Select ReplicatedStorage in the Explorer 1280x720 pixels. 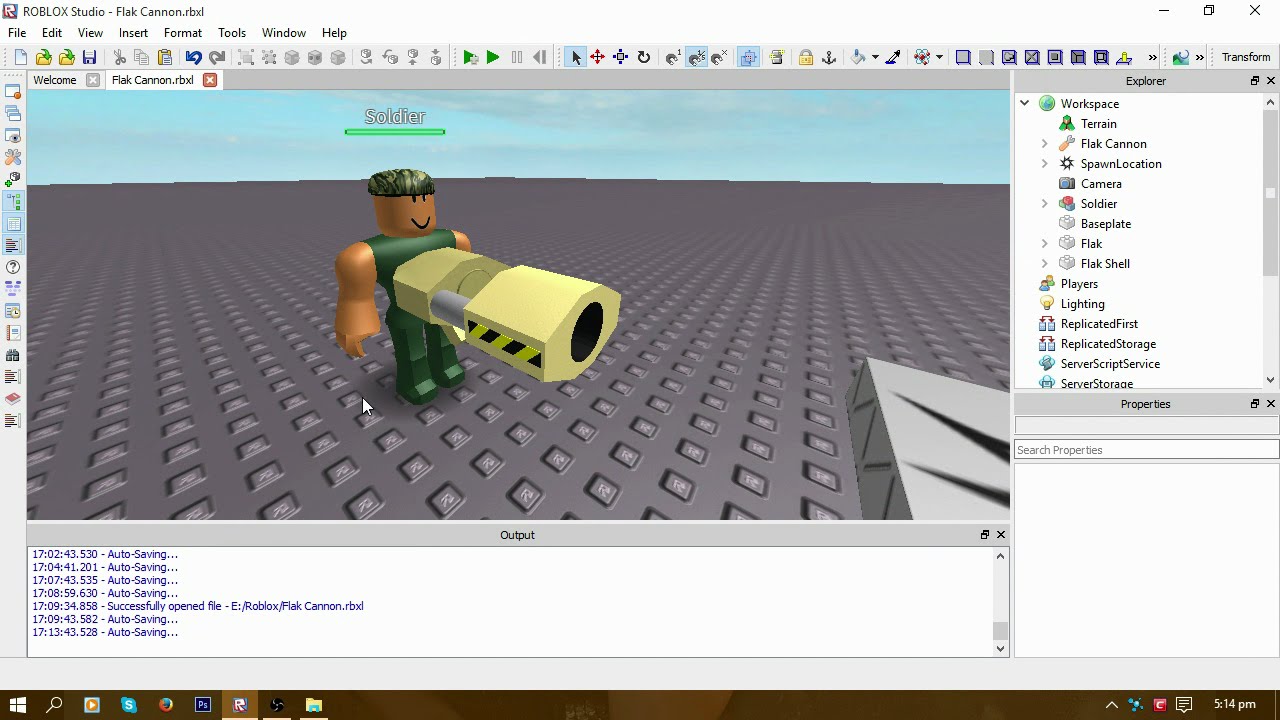[1108, 344]
